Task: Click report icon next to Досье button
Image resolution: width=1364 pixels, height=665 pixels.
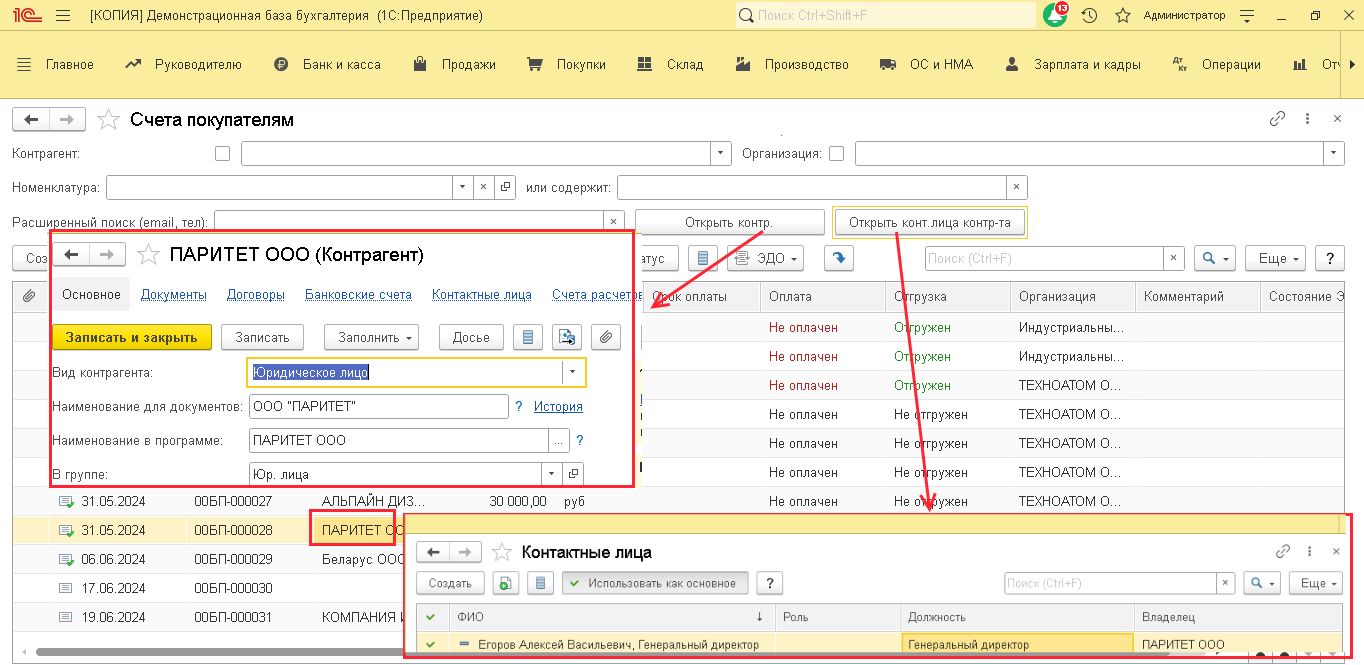Action: click(528, 337)
